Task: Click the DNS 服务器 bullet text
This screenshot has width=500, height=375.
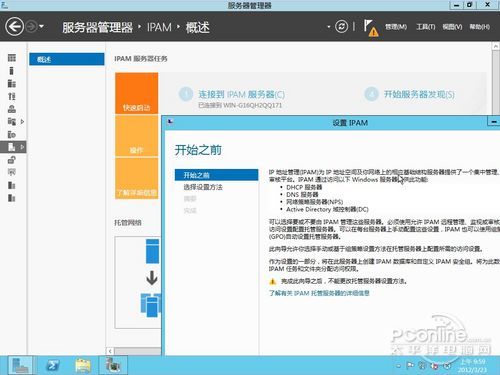Action: pyautogui.click(x=302, y=194)
